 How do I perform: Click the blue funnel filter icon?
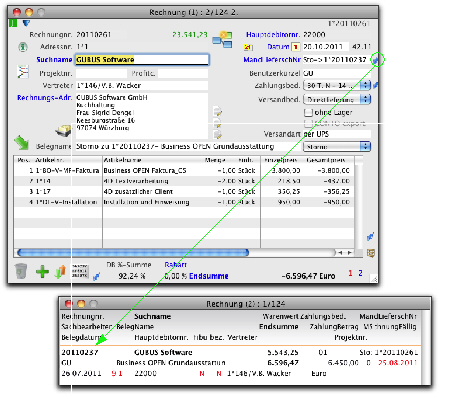click(x=26, y=23)
